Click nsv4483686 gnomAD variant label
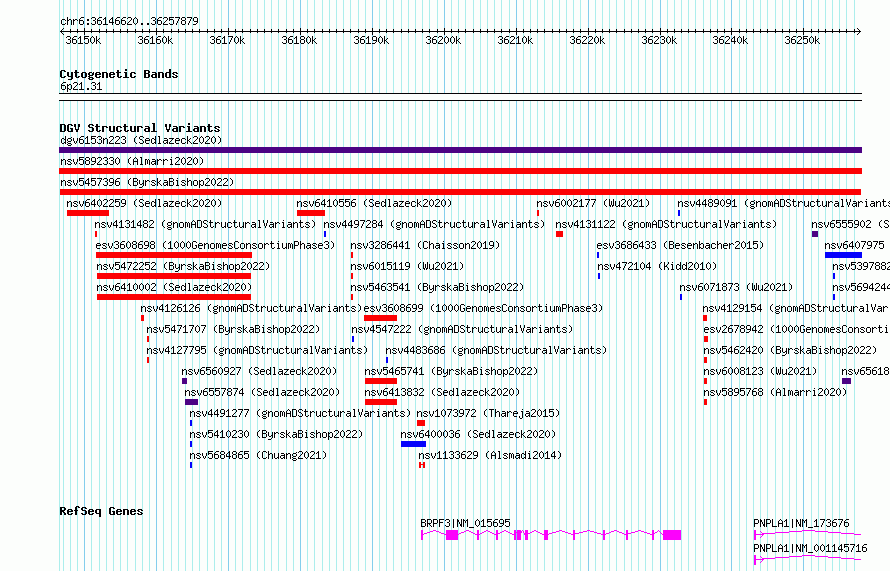Screen dimensions: 890x571 tap(496, 350)
